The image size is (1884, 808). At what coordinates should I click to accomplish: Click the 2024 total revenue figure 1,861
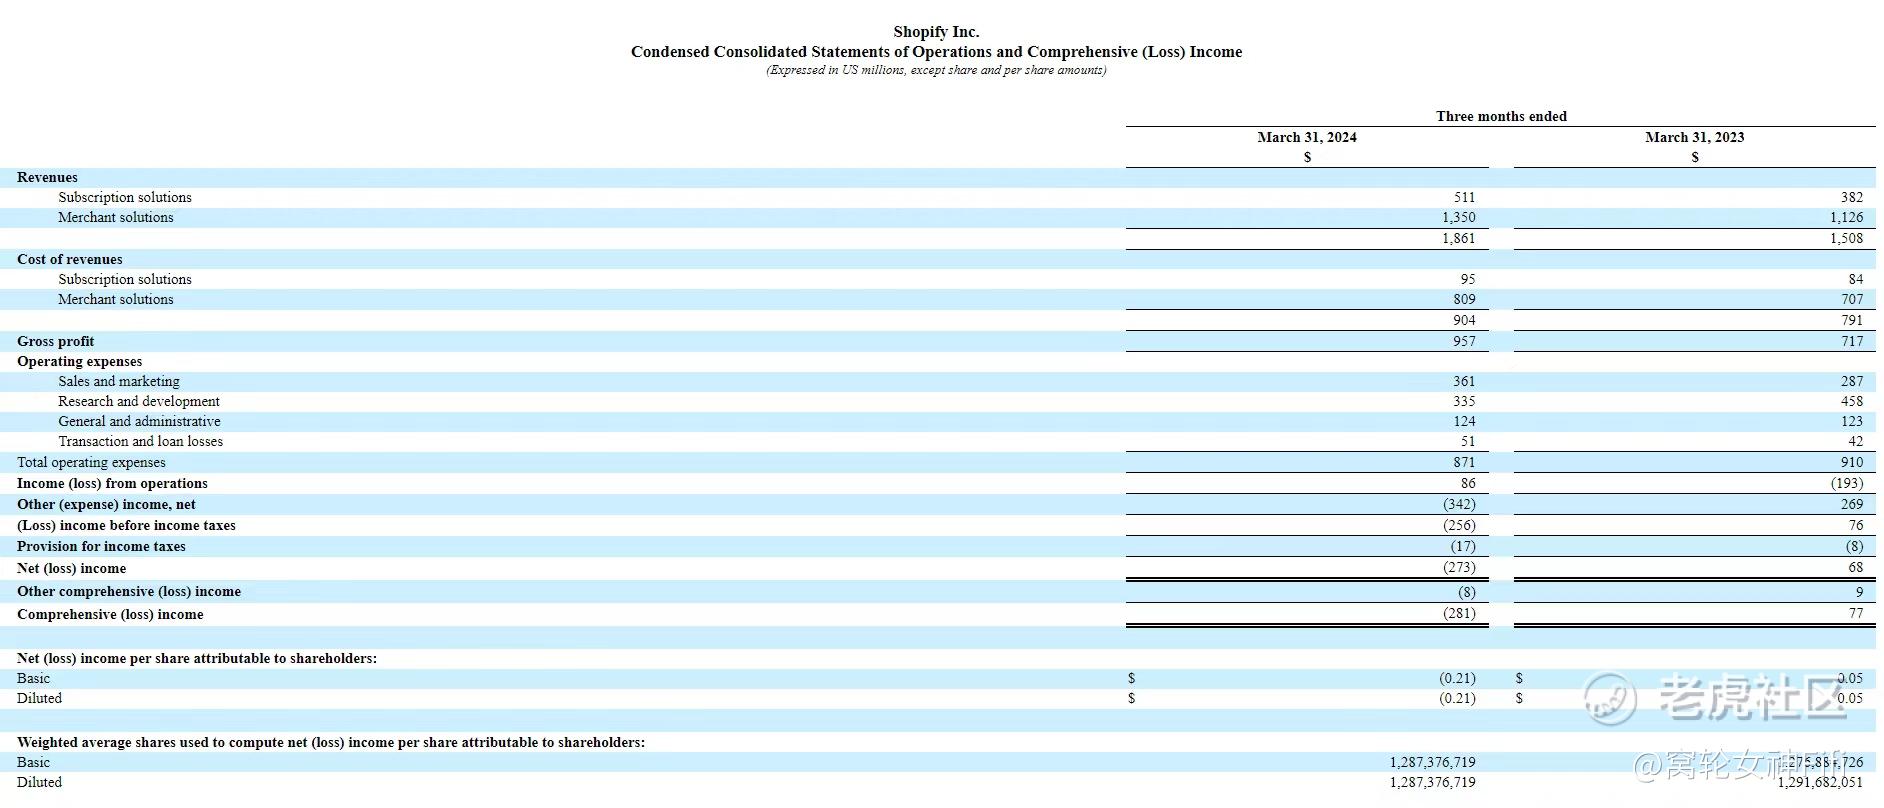[1459, 238]
